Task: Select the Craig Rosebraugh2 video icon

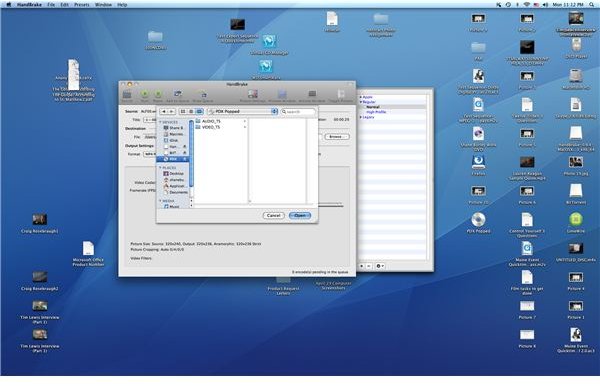Action: [39, 280]
